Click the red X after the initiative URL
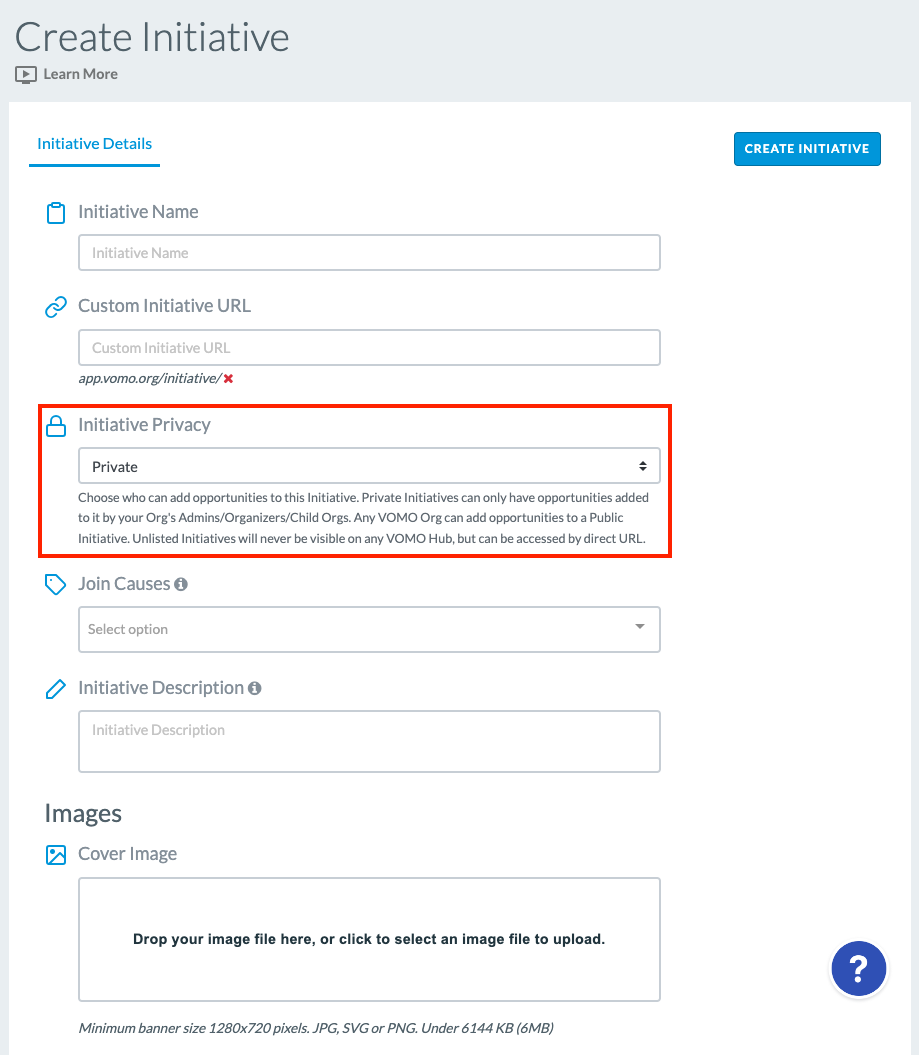This screenshot has height=1055, width=919. click(x=229, y=379)
